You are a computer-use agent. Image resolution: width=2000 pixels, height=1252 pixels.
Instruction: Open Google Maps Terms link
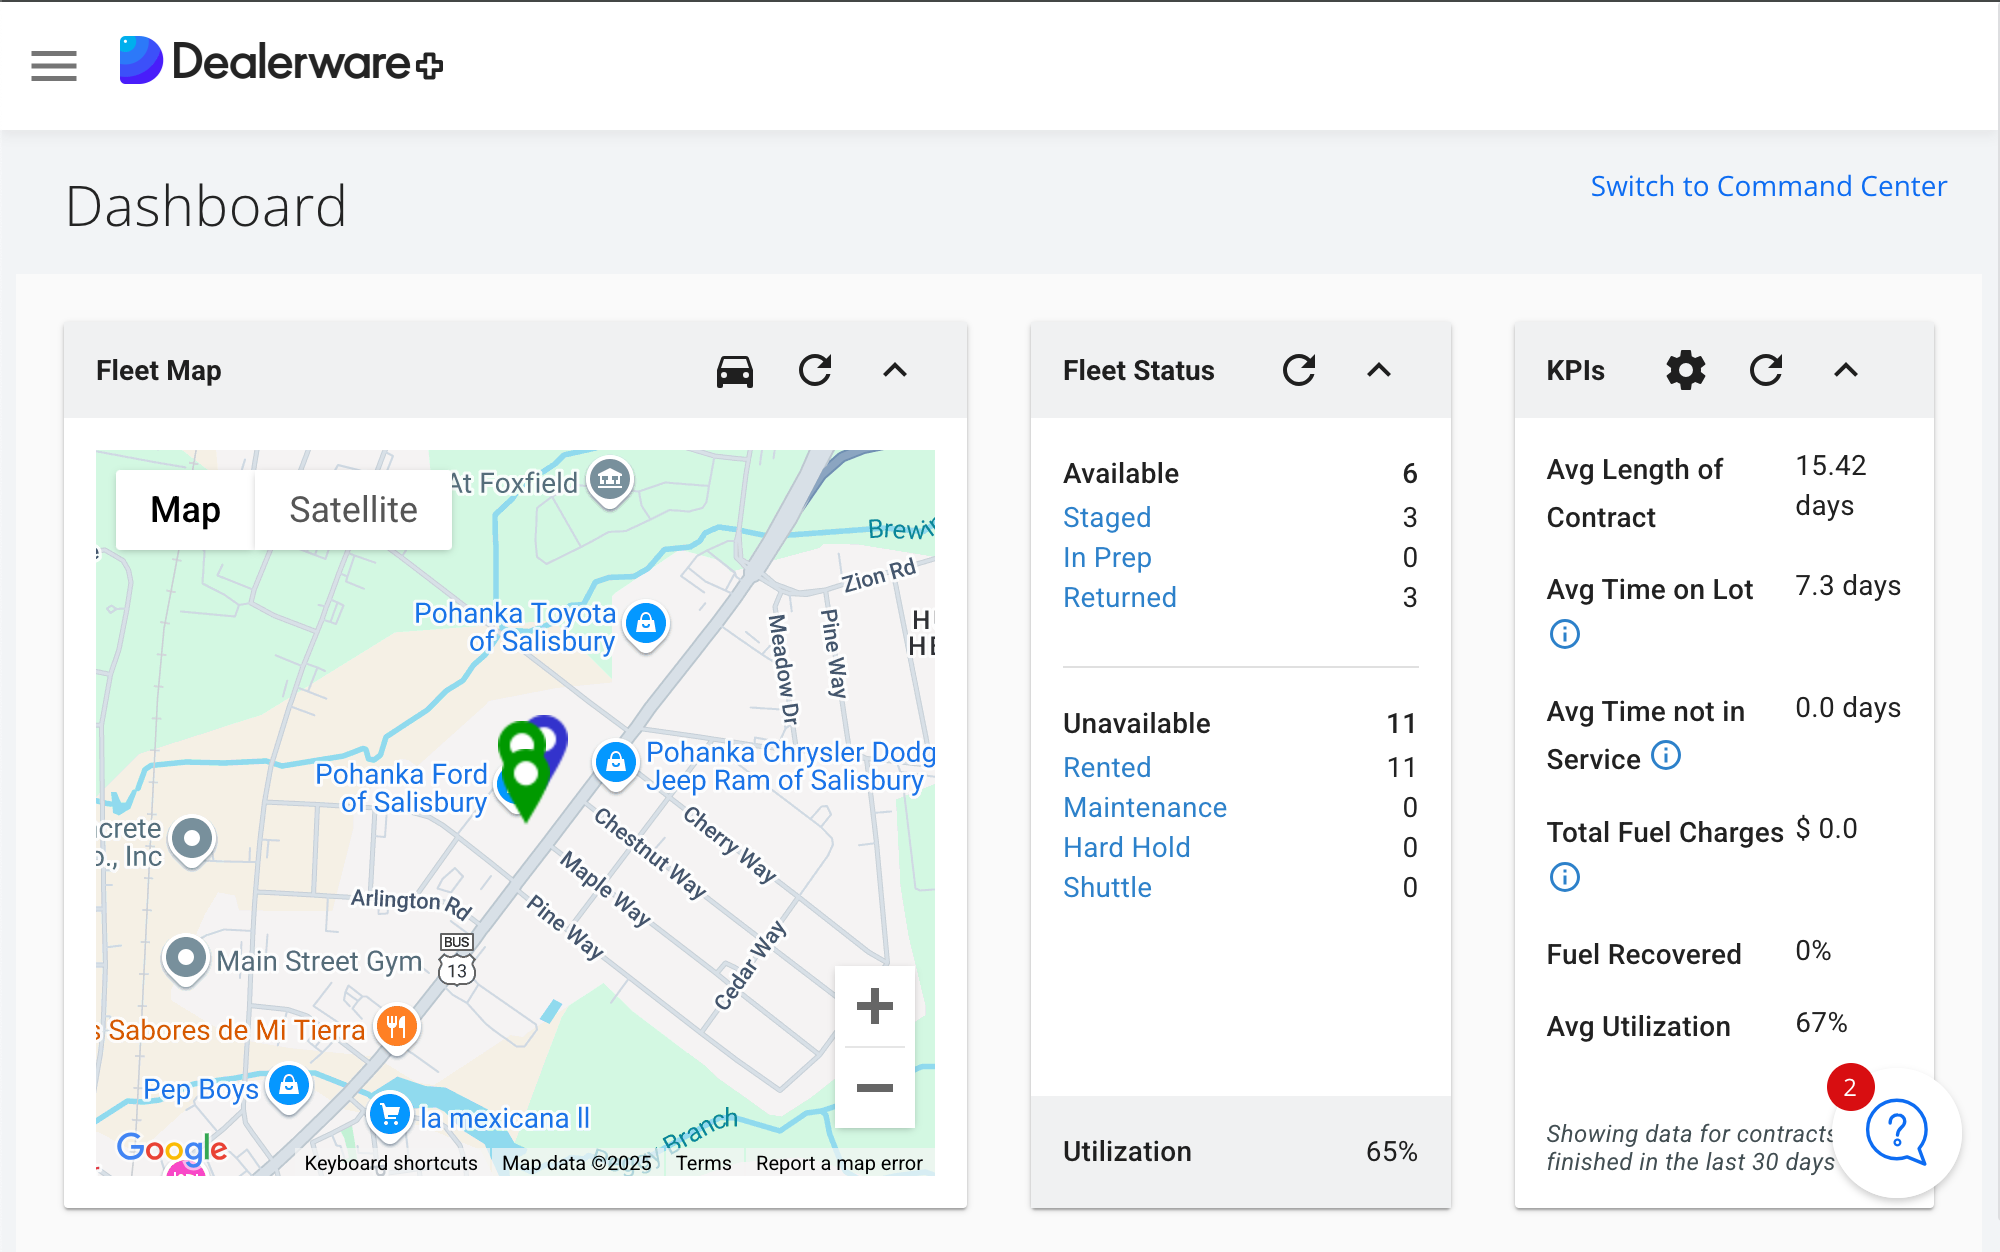pyautogui.click(x=704, y=1163)
